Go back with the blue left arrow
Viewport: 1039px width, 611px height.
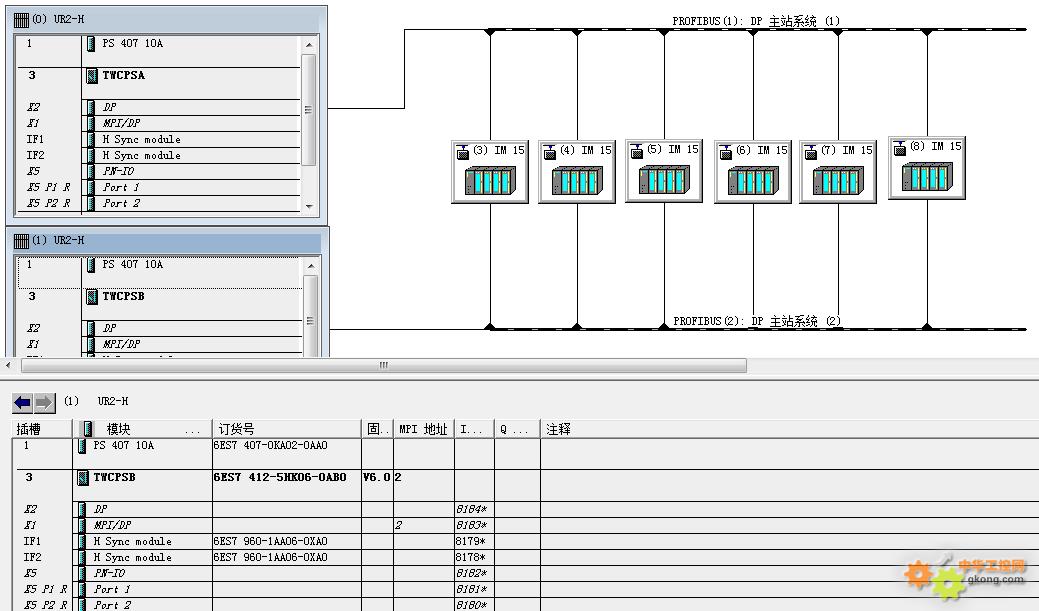click(x=23, y=402)
